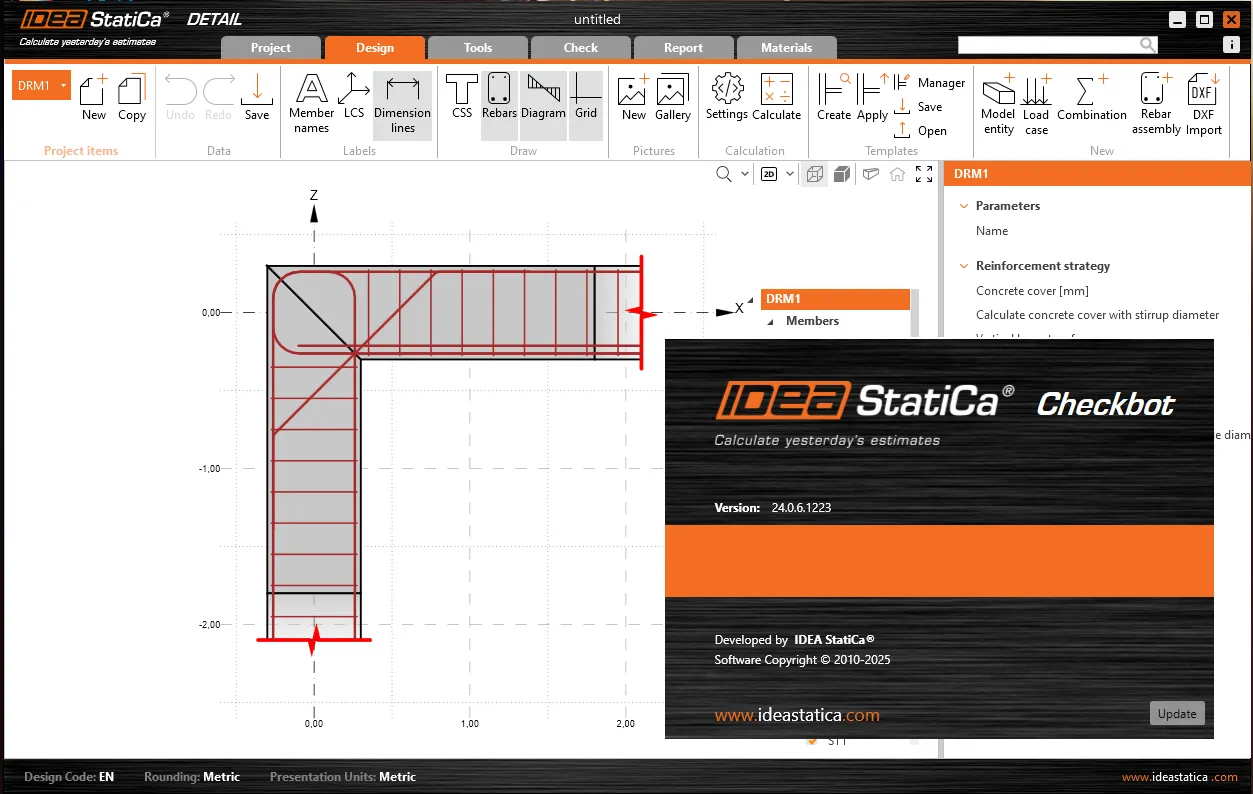1253x794 pixels.
Task: Open the Report tab
Action: click(x=684, y=47)
